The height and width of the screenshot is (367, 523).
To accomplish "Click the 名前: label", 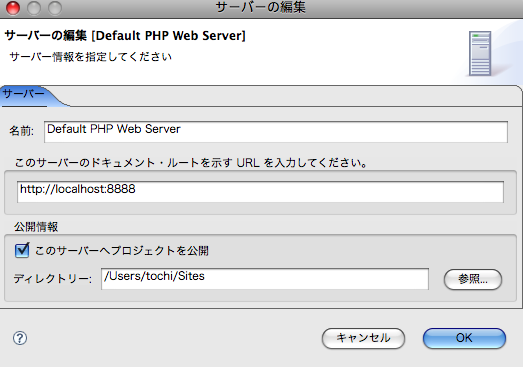I will (21, 131).
